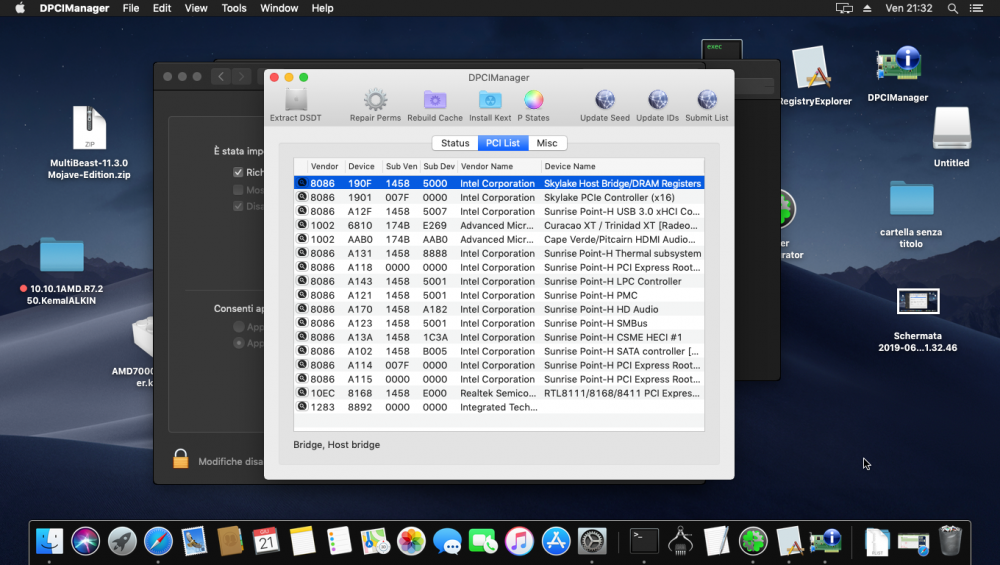Sort list by Device column header

362,166
